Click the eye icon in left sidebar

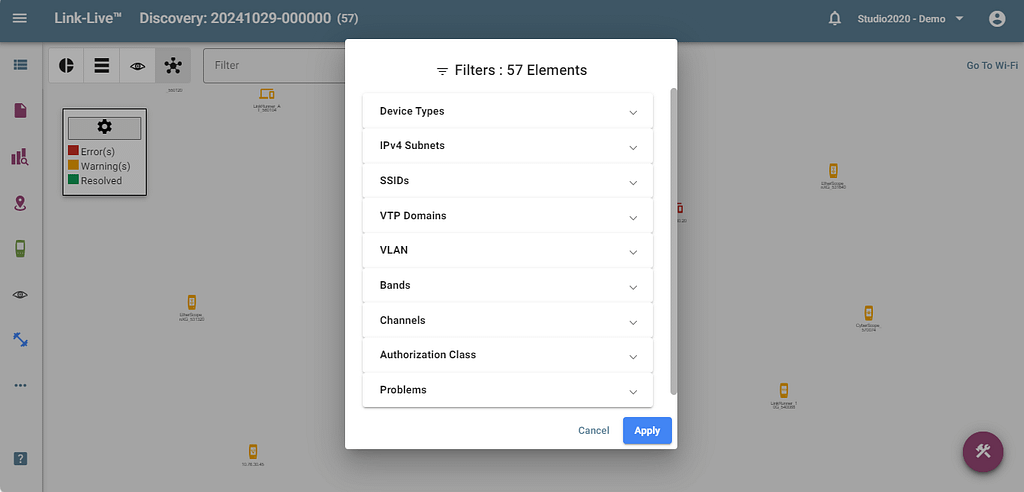20,294
